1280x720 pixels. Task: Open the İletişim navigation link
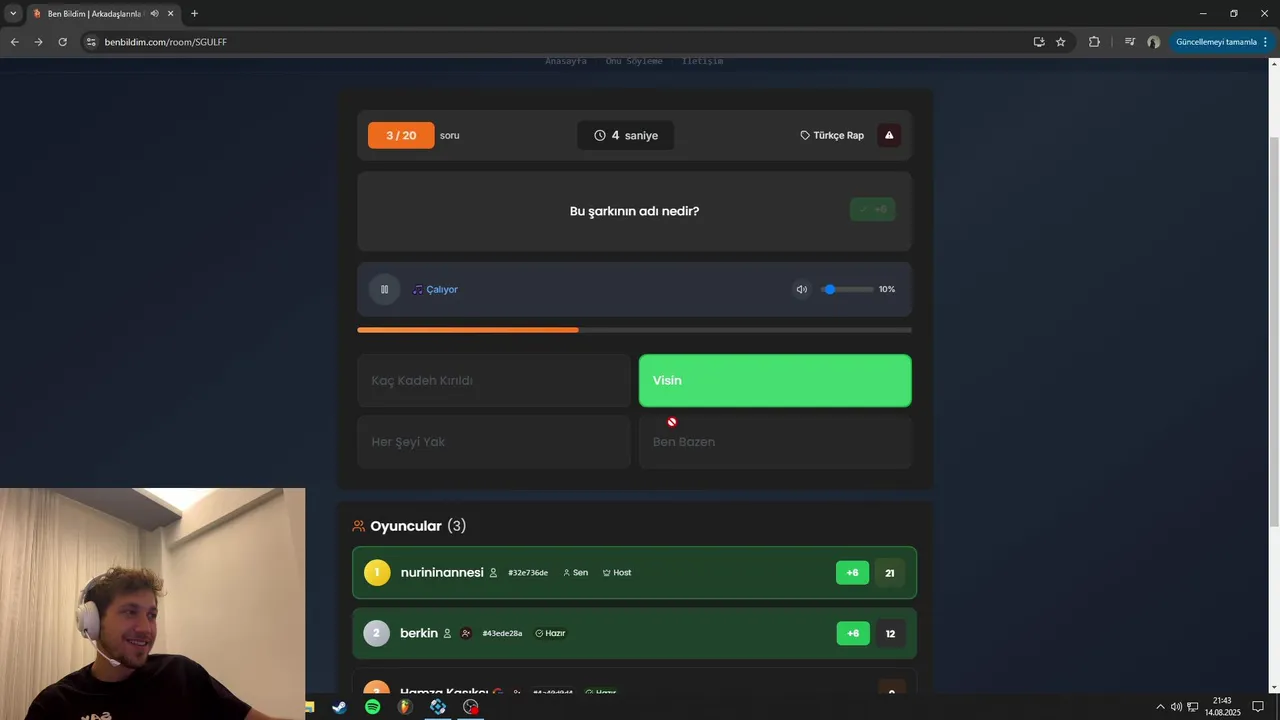pyautogui.click(x=702, y=61)
